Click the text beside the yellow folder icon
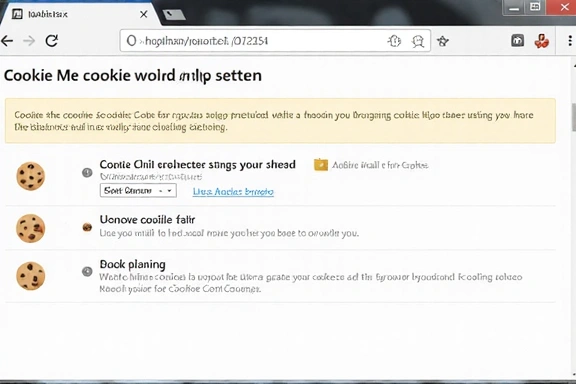The height and width of the screenshot is (384, 576). (x=380, y=165)
